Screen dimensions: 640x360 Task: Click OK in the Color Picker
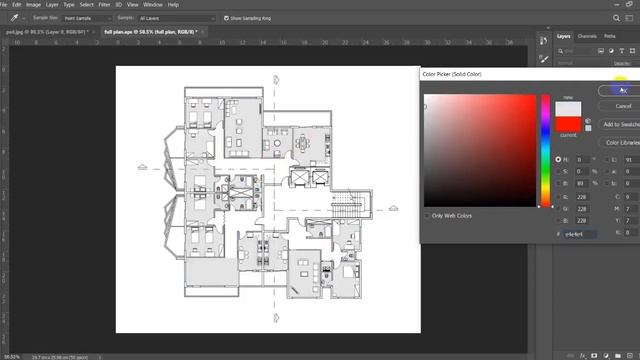click(620, 91)
